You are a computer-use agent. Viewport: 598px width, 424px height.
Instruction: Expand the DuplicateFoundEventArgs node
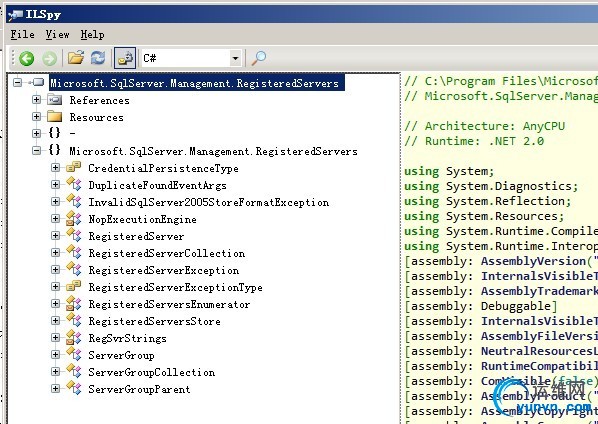[x=56, y=185]
